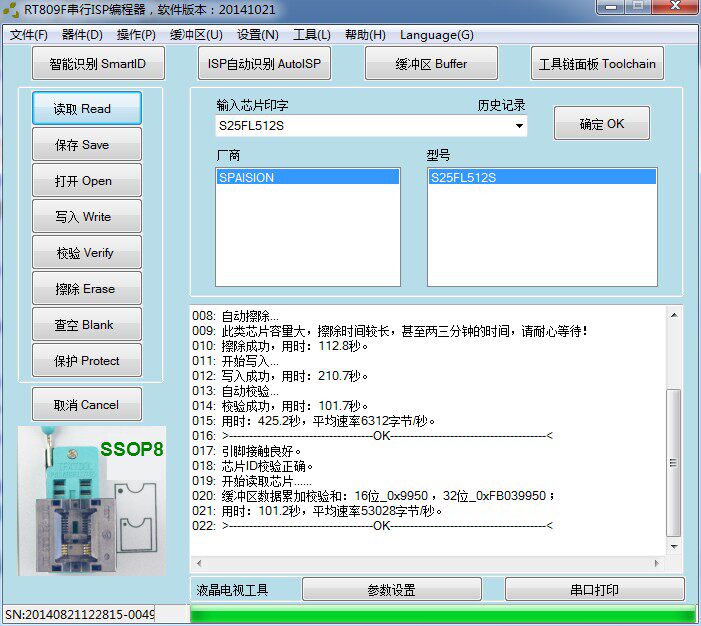Open the 文件(F) menu
This screenshot has height=626, width=701.
tap(29, 35)
